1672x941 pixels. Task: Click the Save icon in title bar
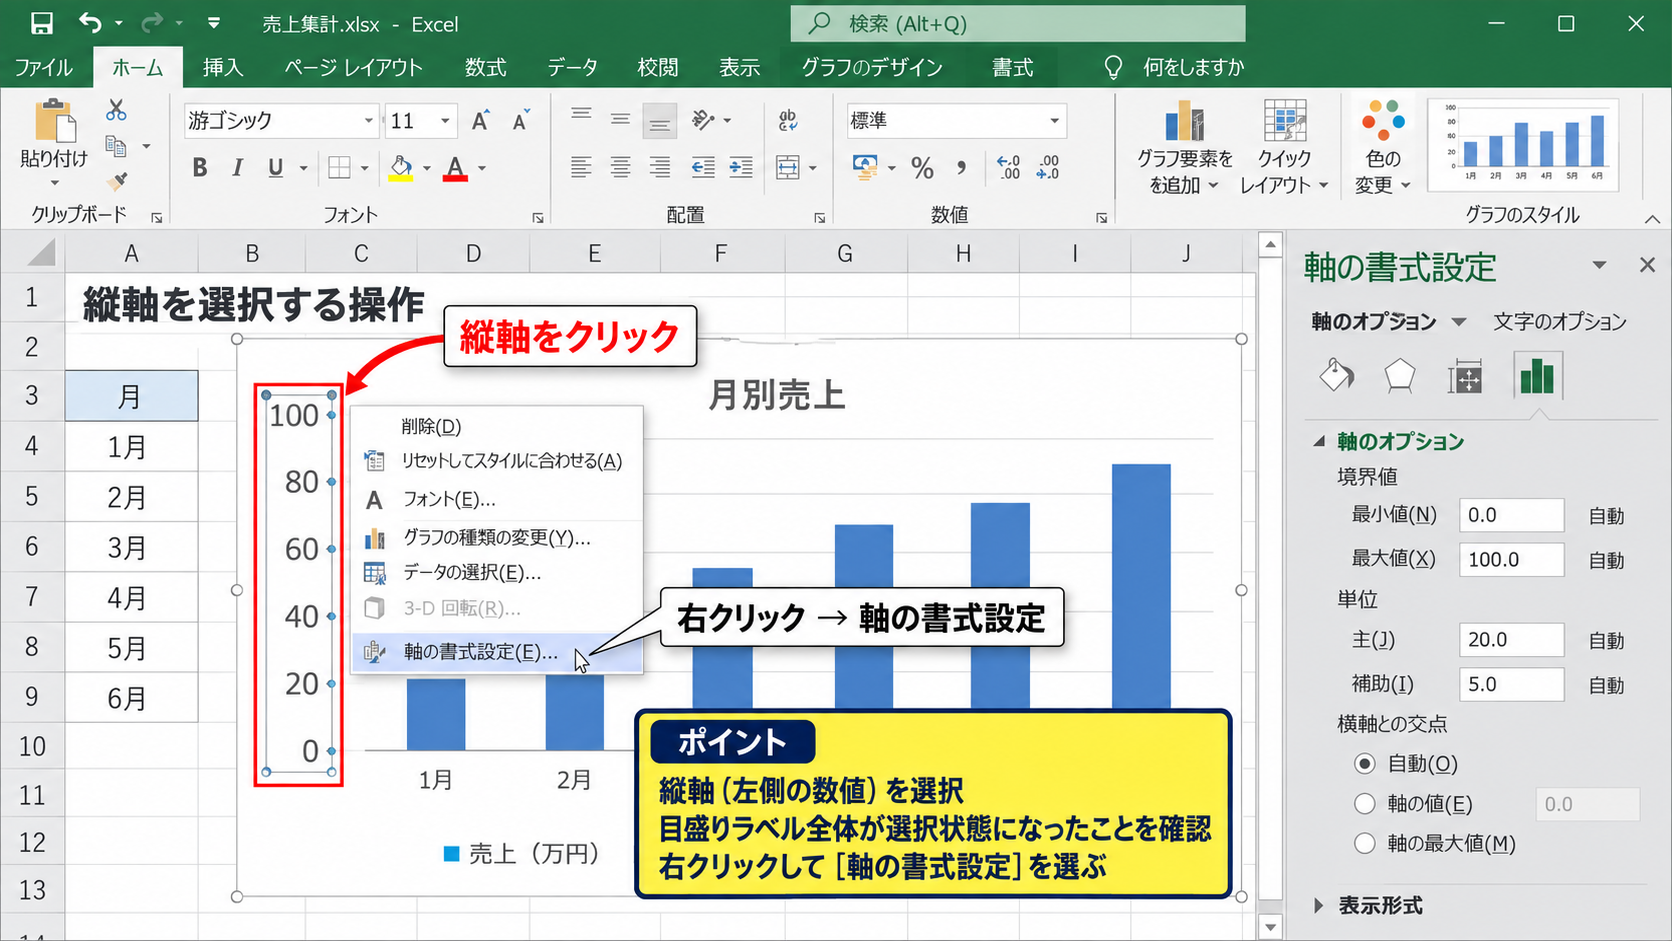(41, 23)
